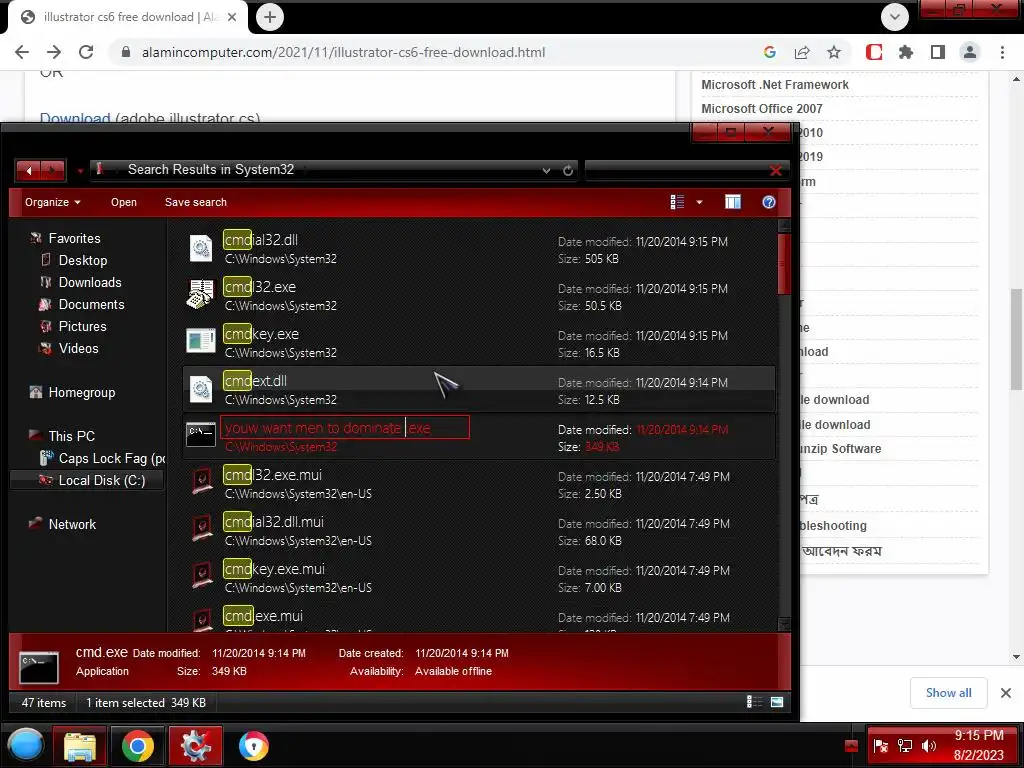1024x768 pixels.
Task: Expand the view options dropdown arrow
Action: pyautogui.click(x=699, y=202)
